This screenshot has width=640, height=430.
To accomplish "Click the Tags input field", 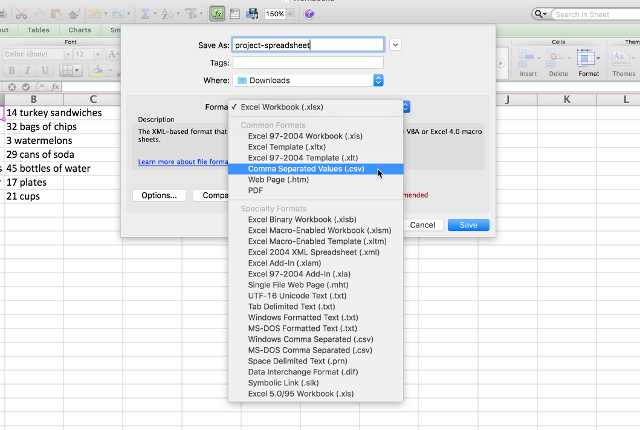I will 308,63.
